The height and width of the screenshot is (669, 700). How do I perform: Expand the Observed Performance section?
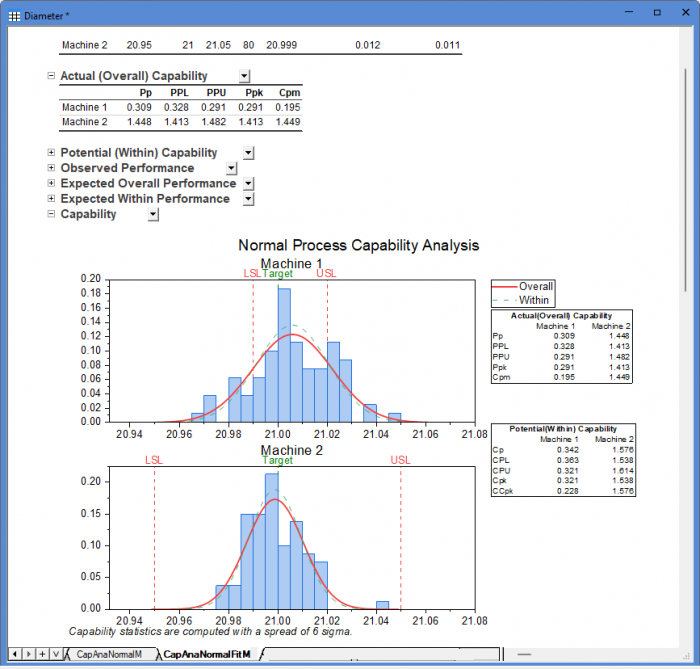[51, 168]
